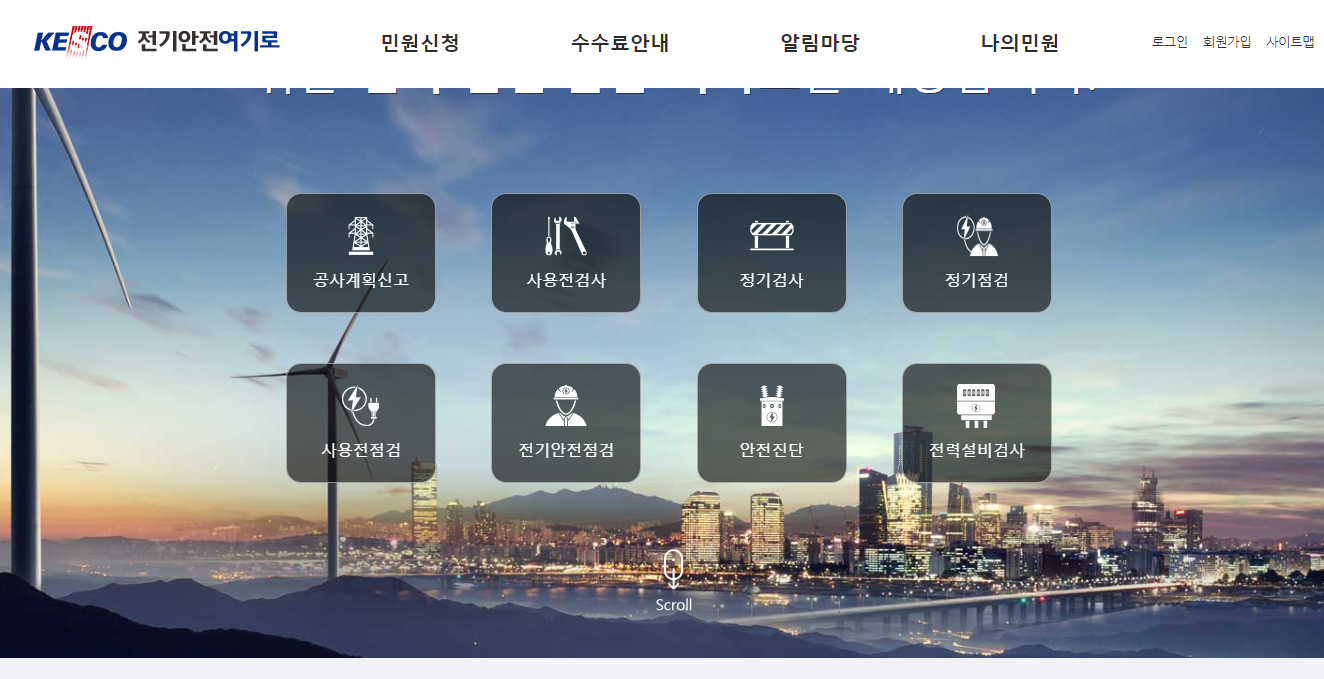Open the 사이트맵 page

[1292, 41]
